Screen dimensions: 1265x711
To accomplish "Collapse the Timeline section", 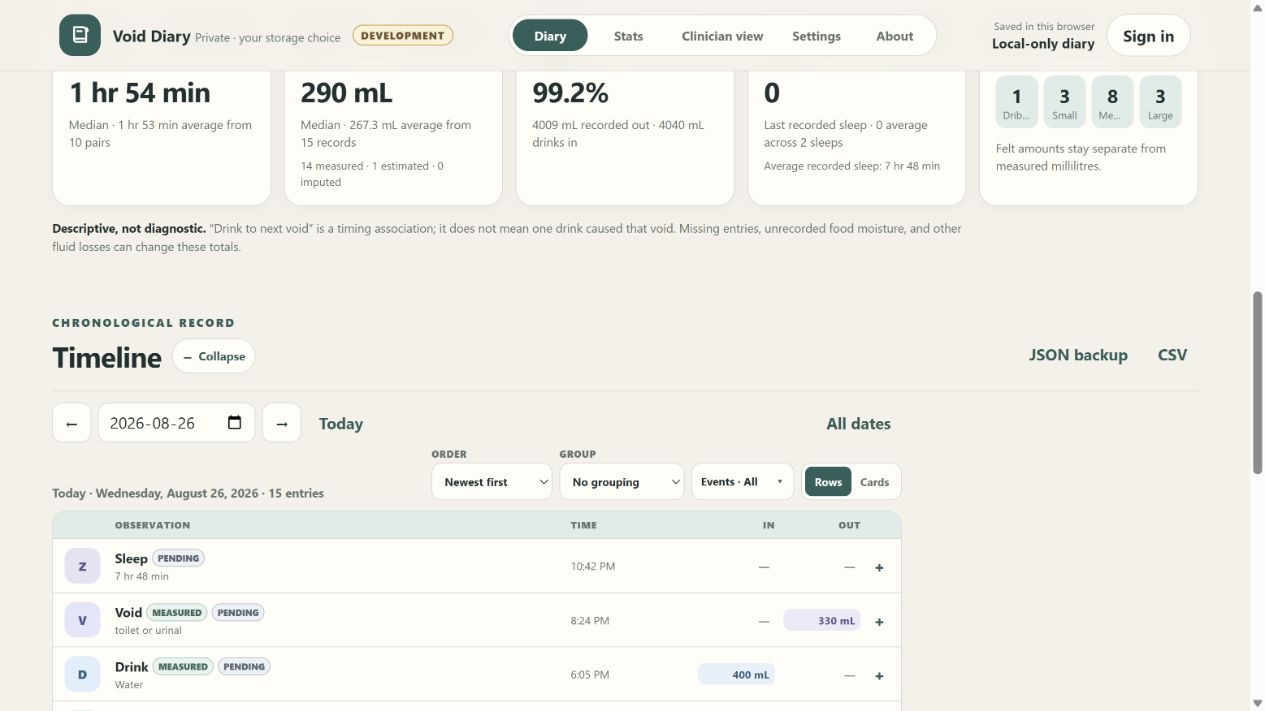I will (x=213, y=356).
